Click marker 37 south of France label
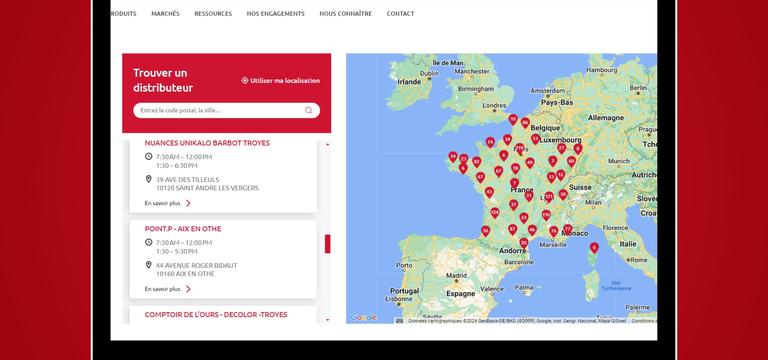The height and width of the screenshot is (360, 768). (513, 204)
